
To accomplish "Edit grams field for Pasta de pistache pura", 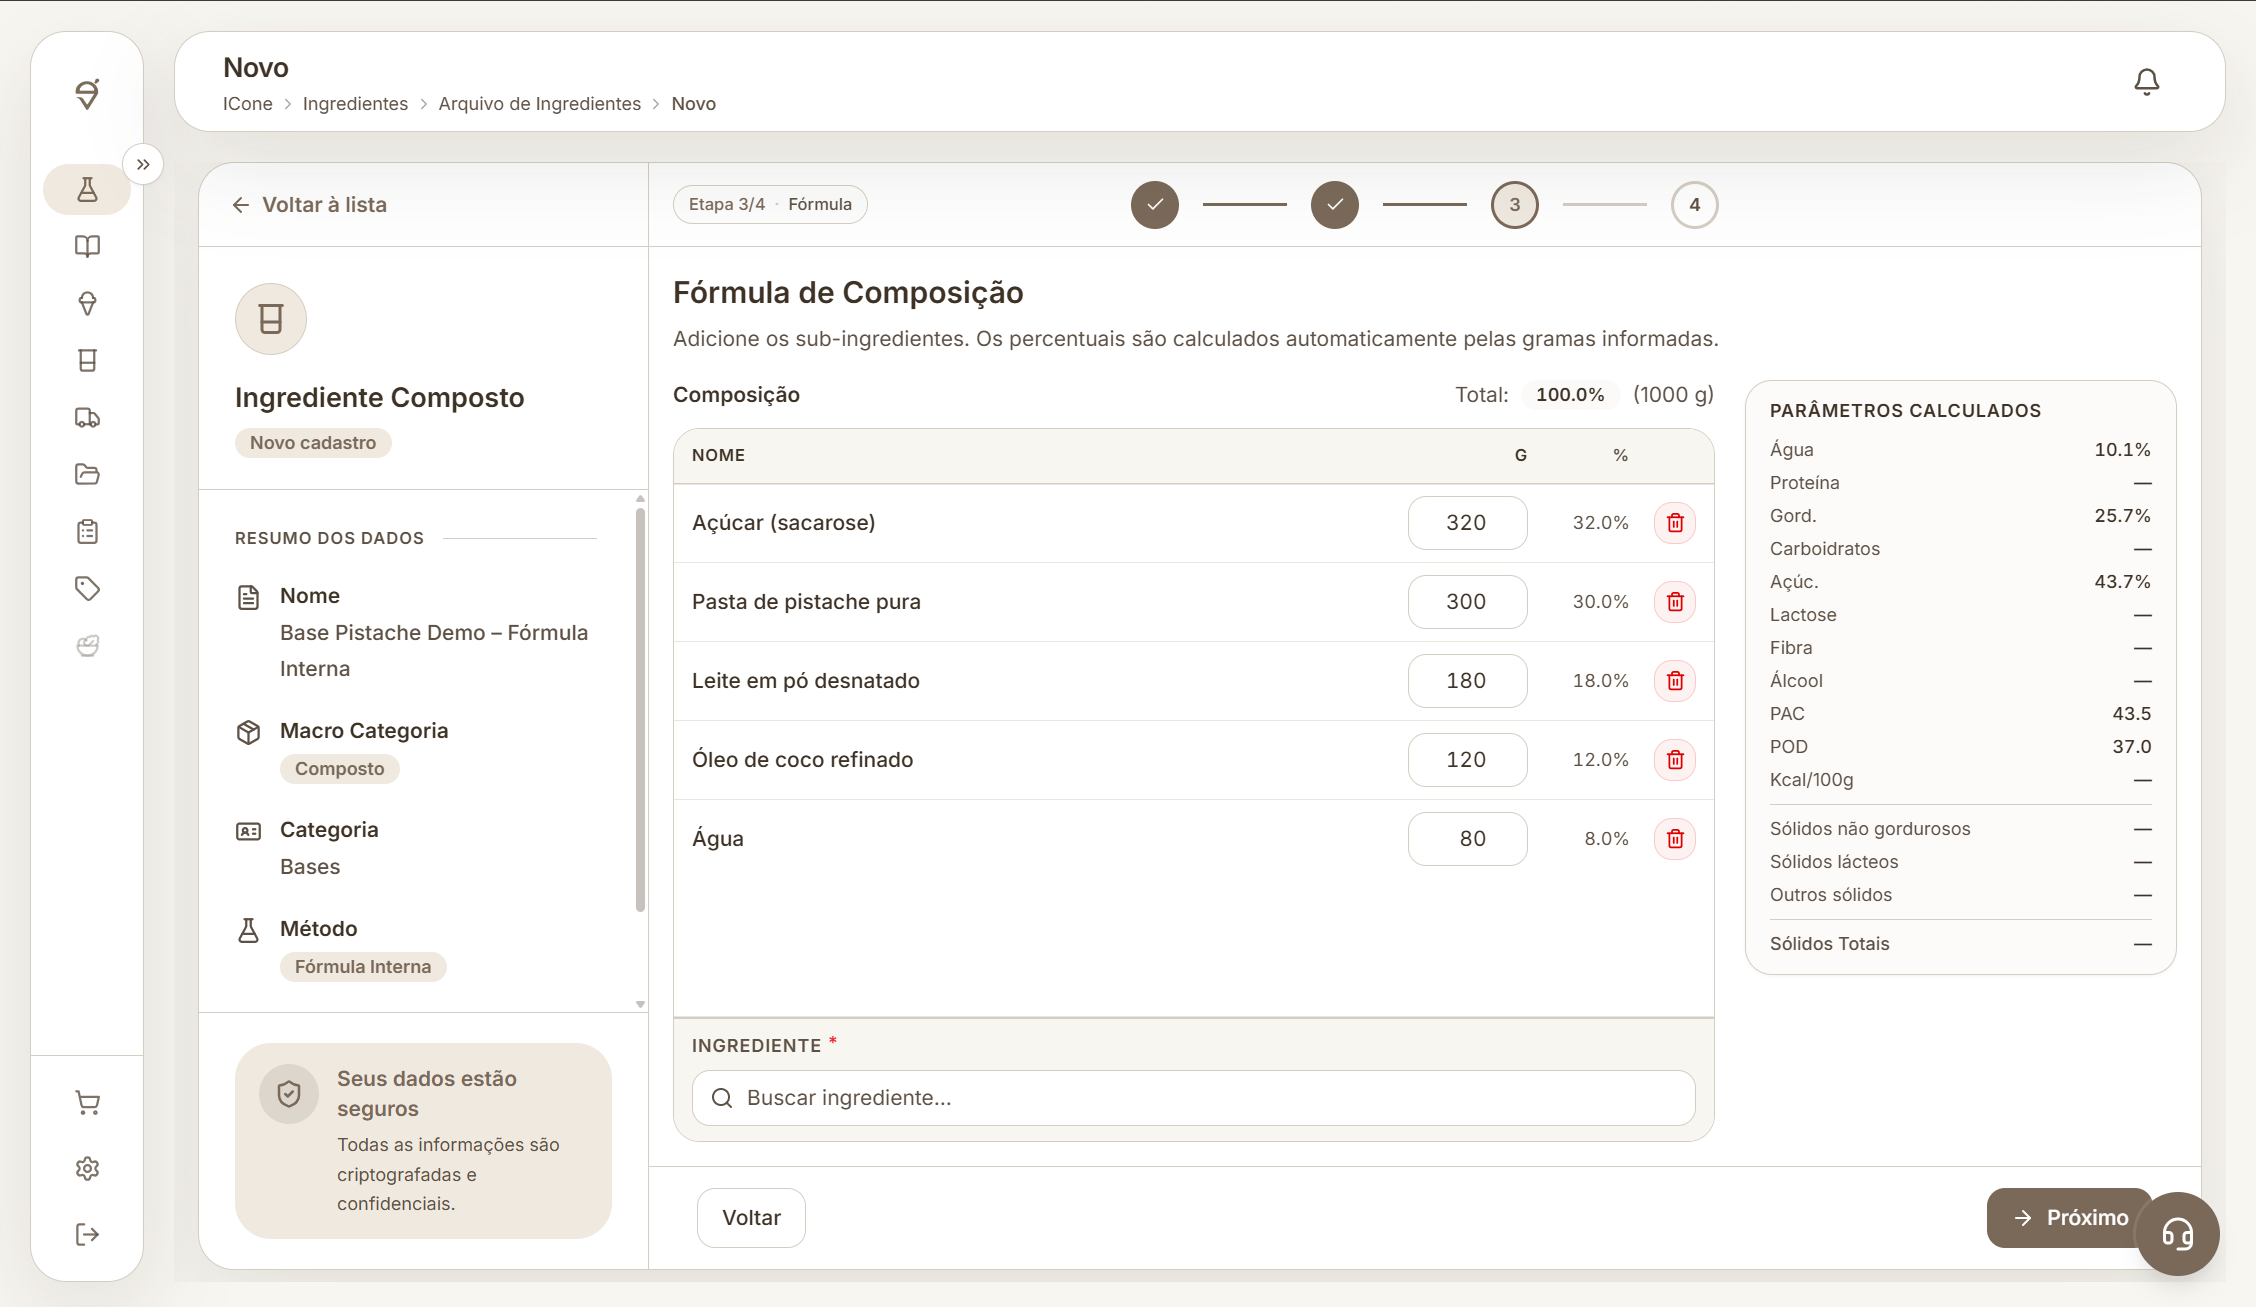I will (x=1467, y=602).
